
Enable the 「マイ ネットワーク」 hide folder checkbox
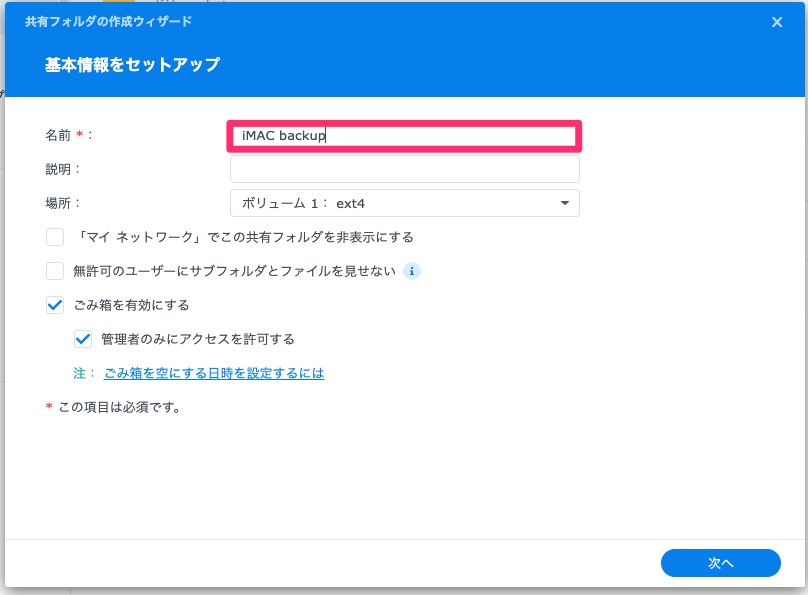pos(55,237)
